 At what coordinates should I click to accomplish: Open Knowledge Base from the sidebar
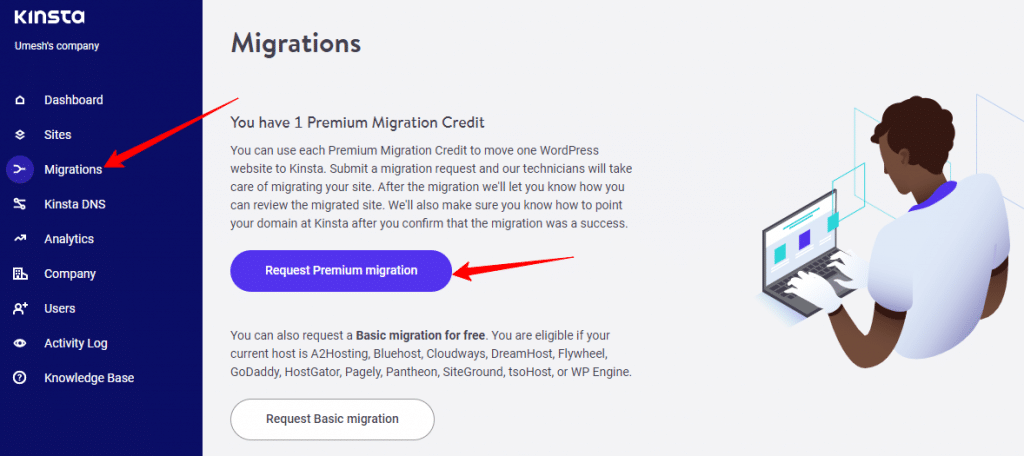tap(89, 378)
